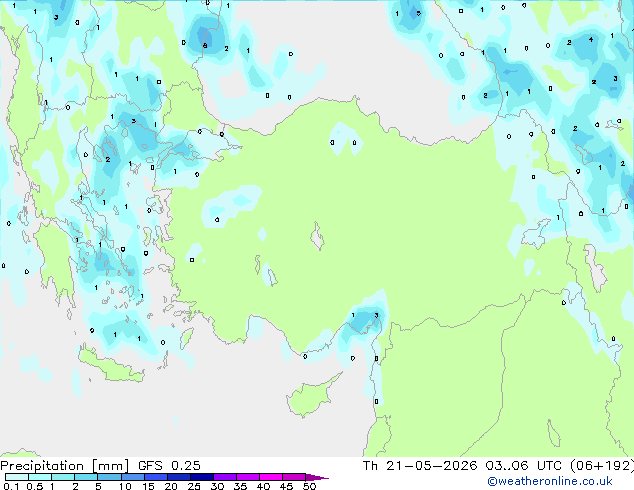Image resolution: width=634 pixels, height=490 pixels.
Task: Click the '35' legend label
Action: (240, 486)
